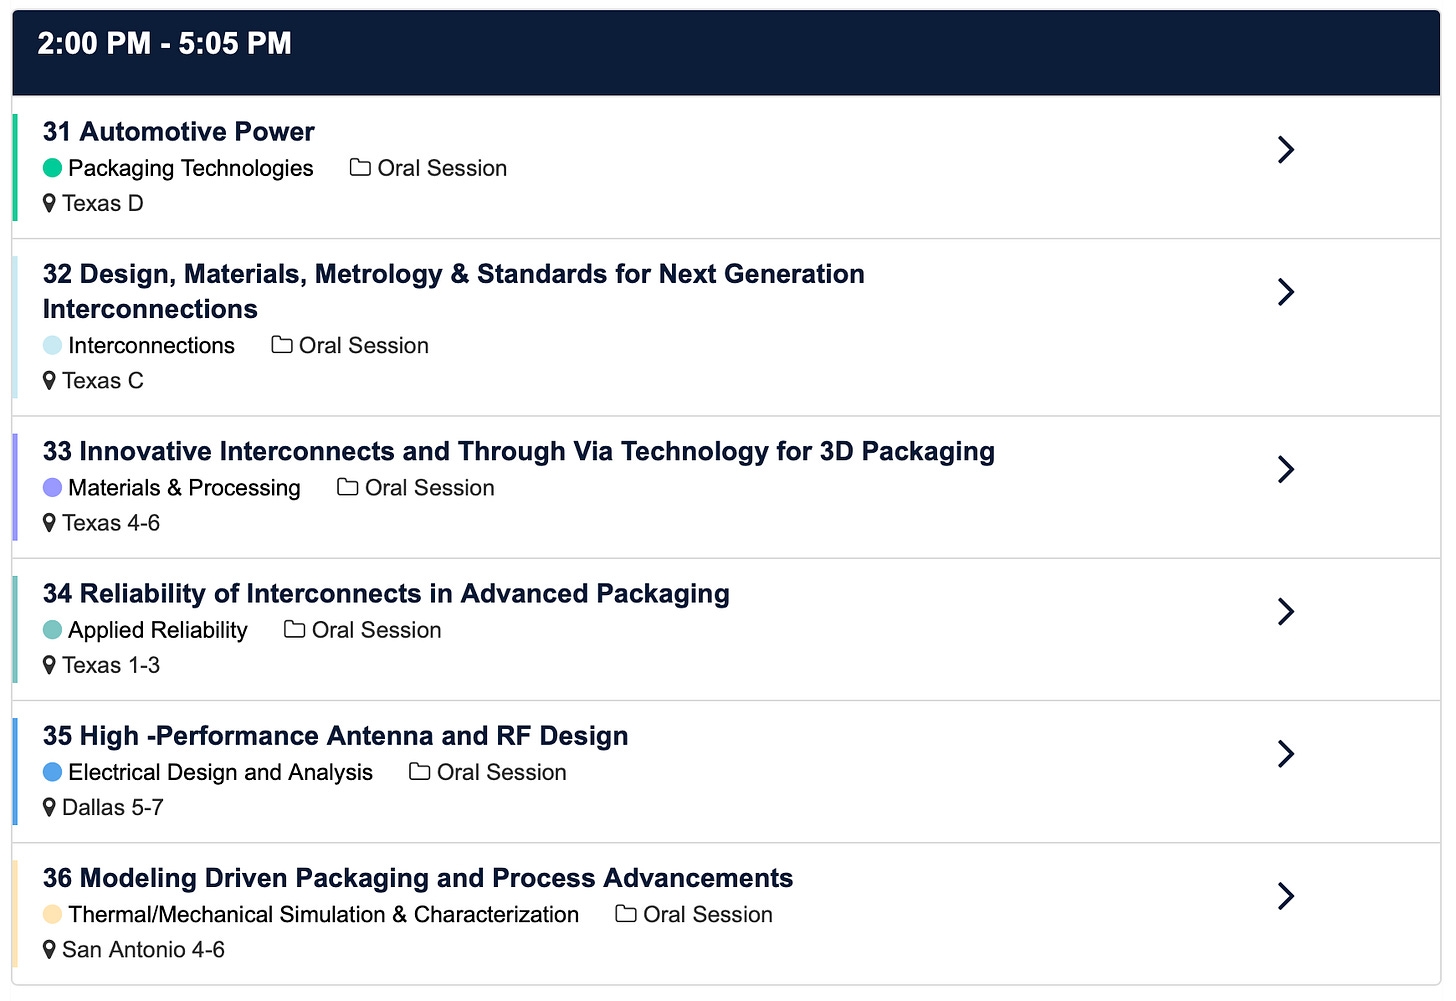This screenshot has width=1456, height=1001.
Task: Click folder icon beside Materials & Processing Oral Session
Action: (x=347, y=487)
